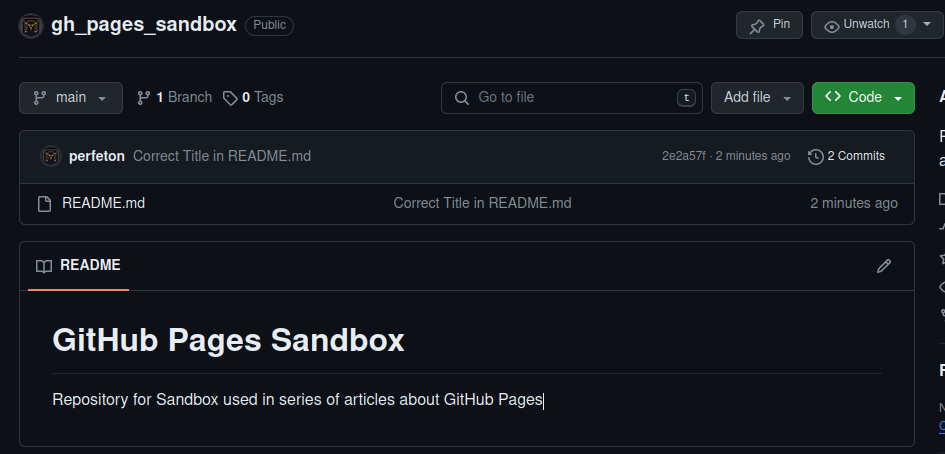The height and width of the screenshot is (454, 945).
Task: Open the README.md row's commit message link
Action: 482,204
